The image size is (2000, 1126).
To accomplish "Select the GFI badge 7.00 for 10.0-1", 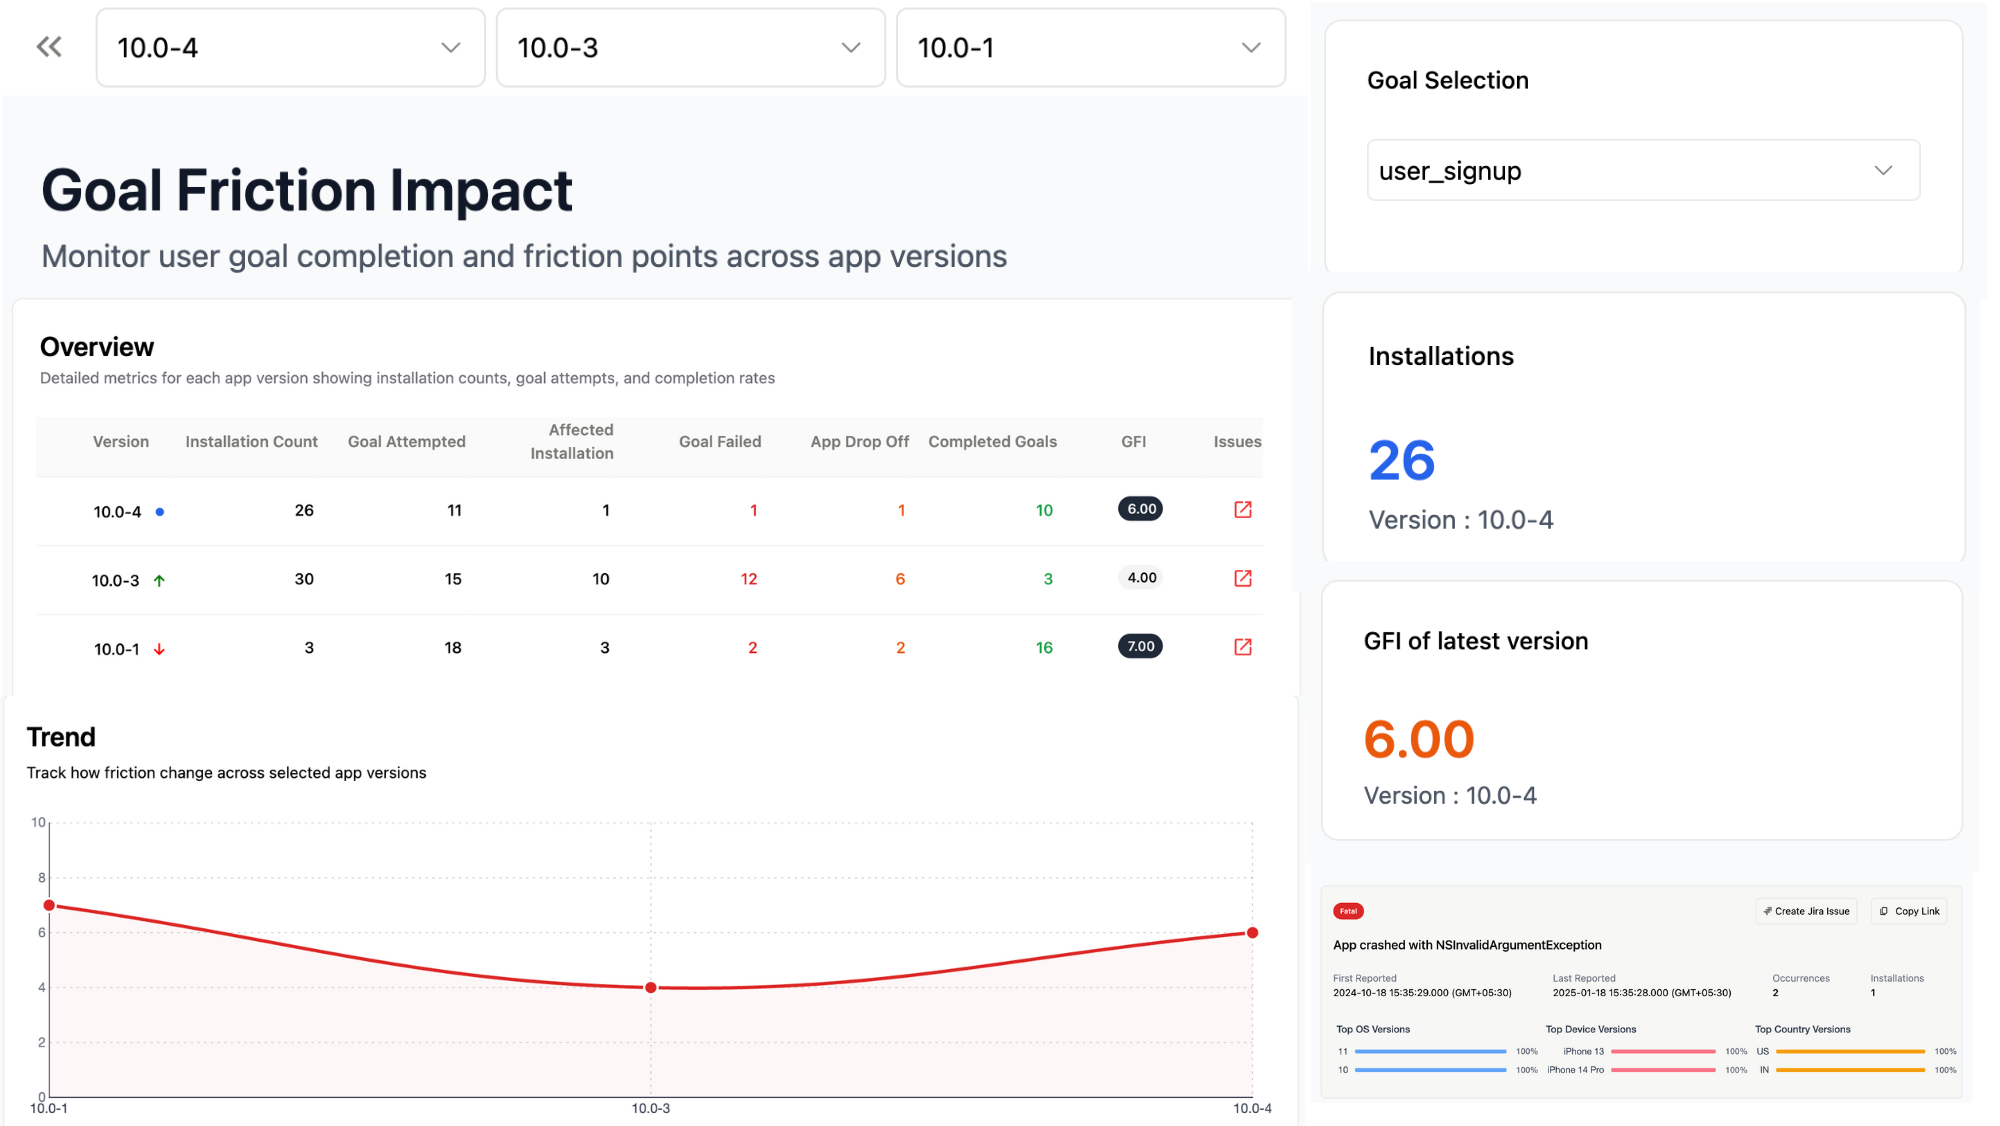I will (x=1139, y=646).
